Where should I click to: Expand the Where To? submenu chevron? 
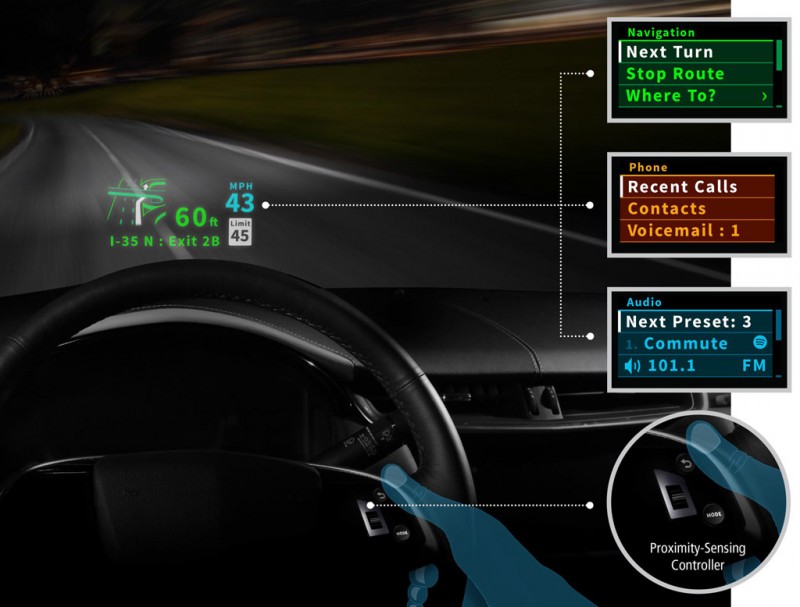[765, 97]
